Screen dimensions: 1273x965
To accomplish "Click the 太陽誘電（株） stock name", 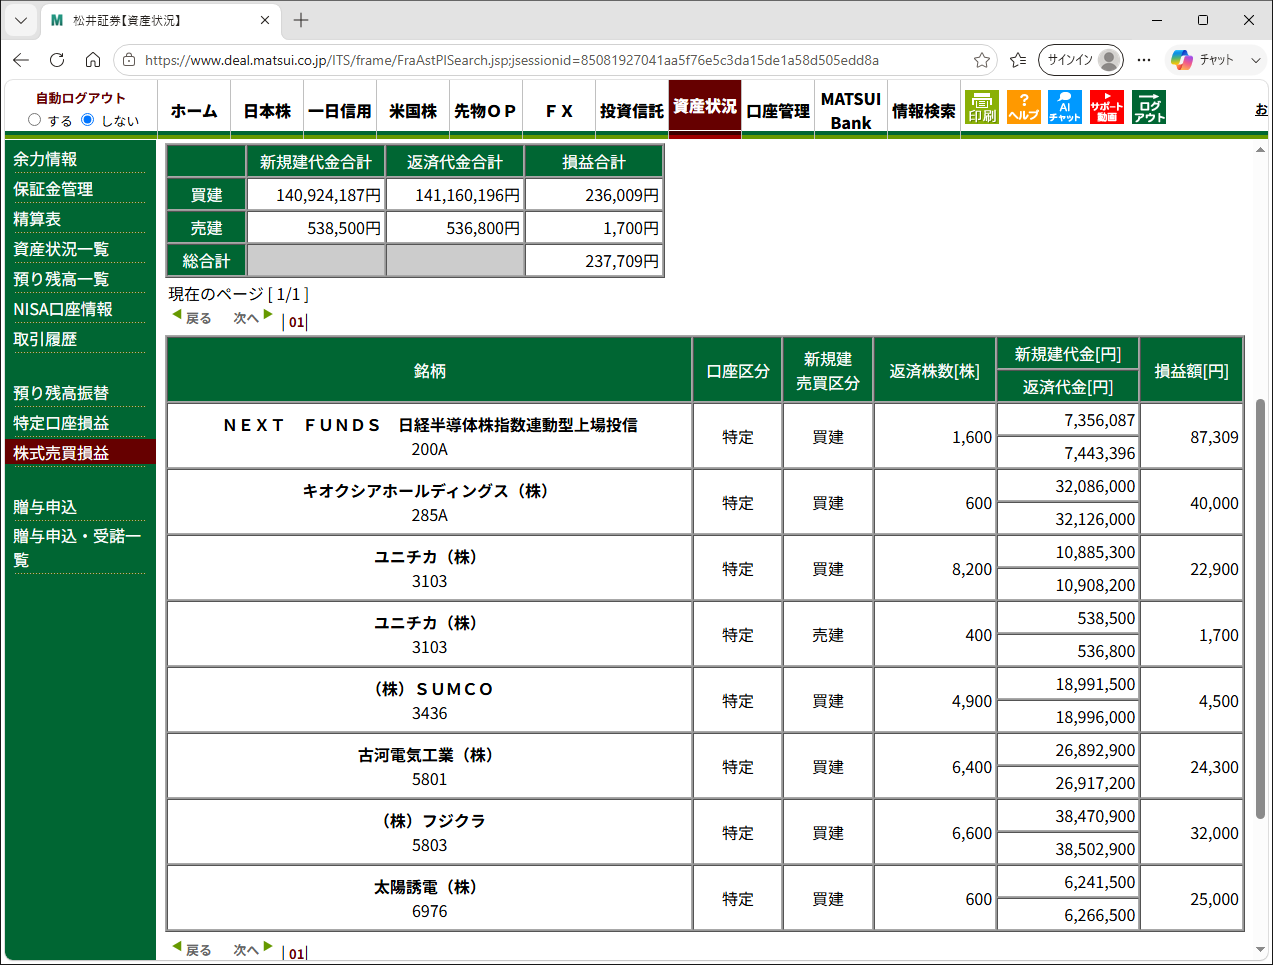I will pyautogui.click(x=430, y=887).
